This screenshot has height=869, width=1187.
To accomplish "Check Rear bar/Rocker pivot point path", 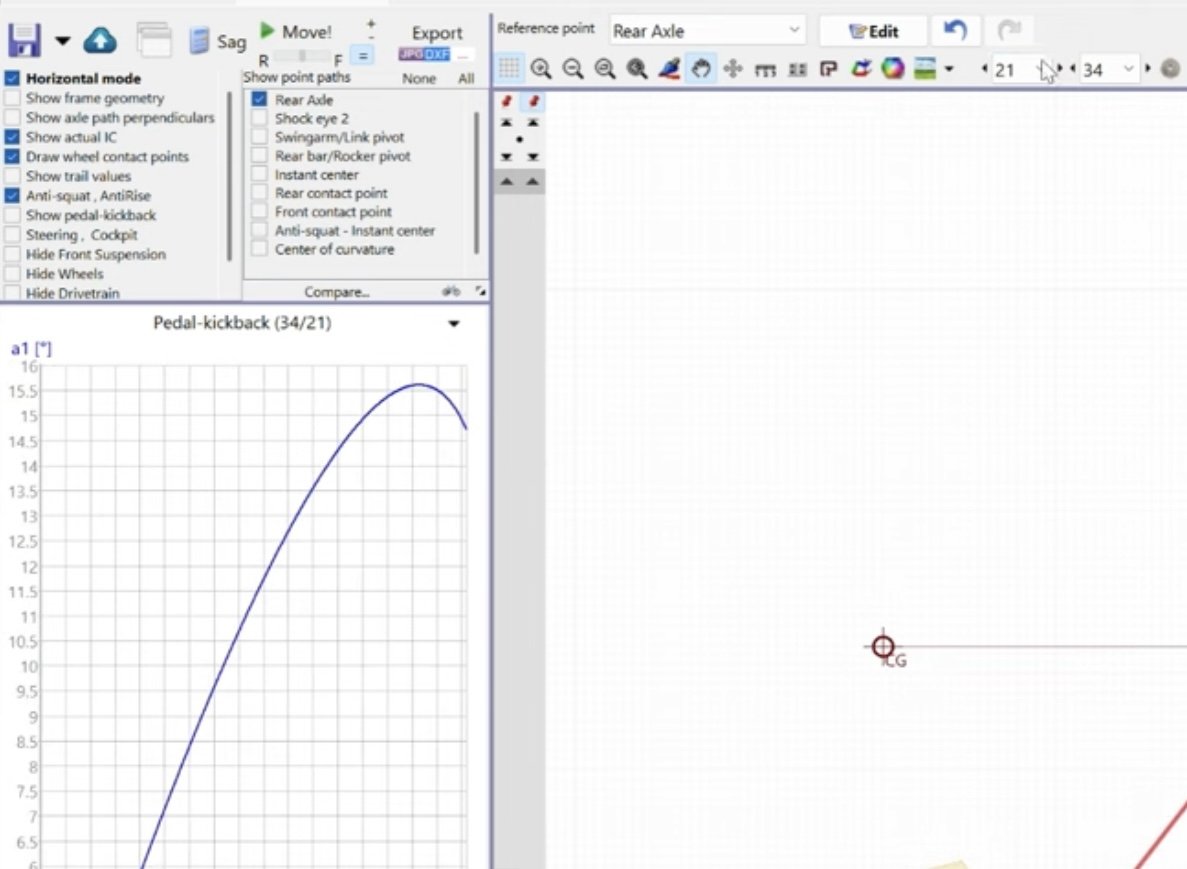I will (260, 156).
